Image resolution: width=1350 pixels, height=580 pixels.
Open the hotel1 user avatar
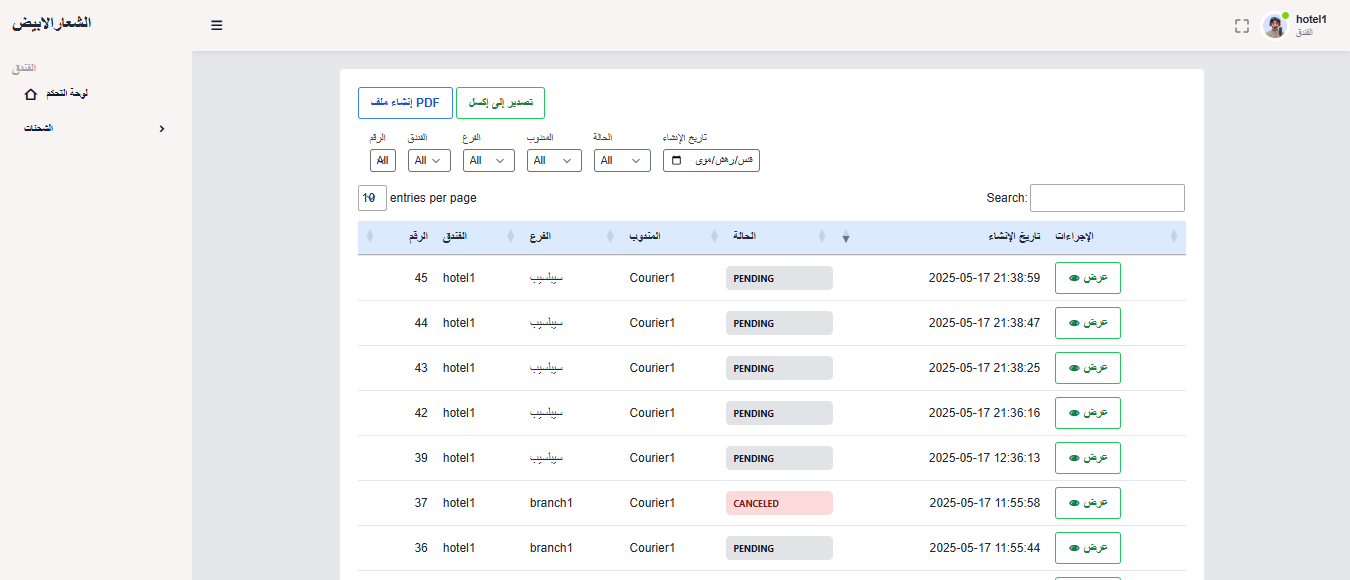(1274, 26)
